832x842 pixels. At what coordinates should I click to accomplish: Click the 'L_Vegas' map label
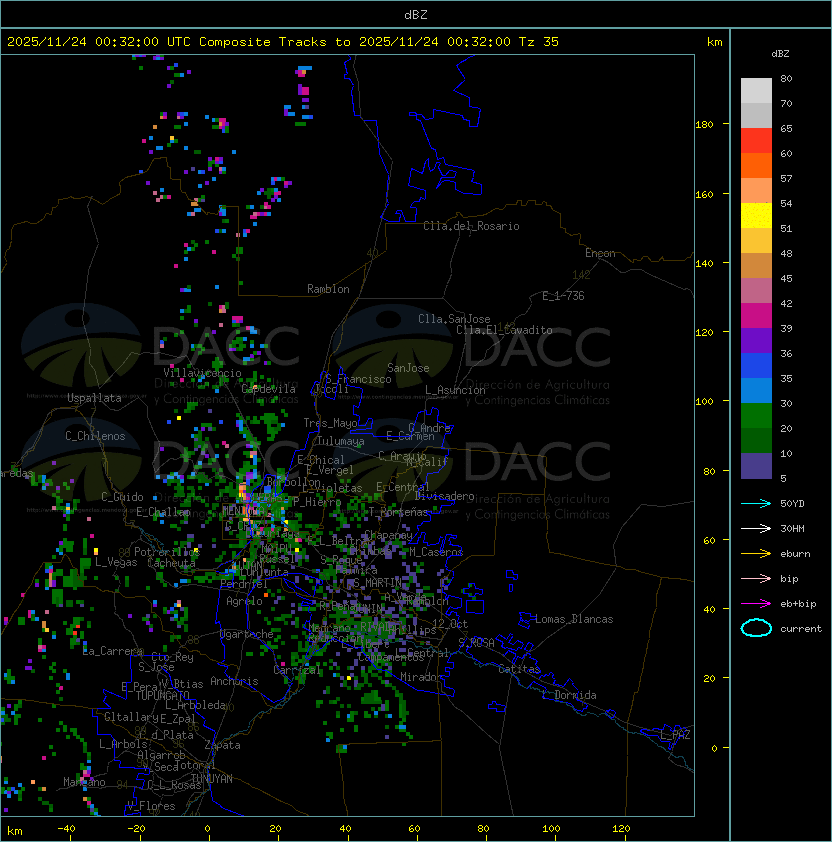click(x=116, y=562)
